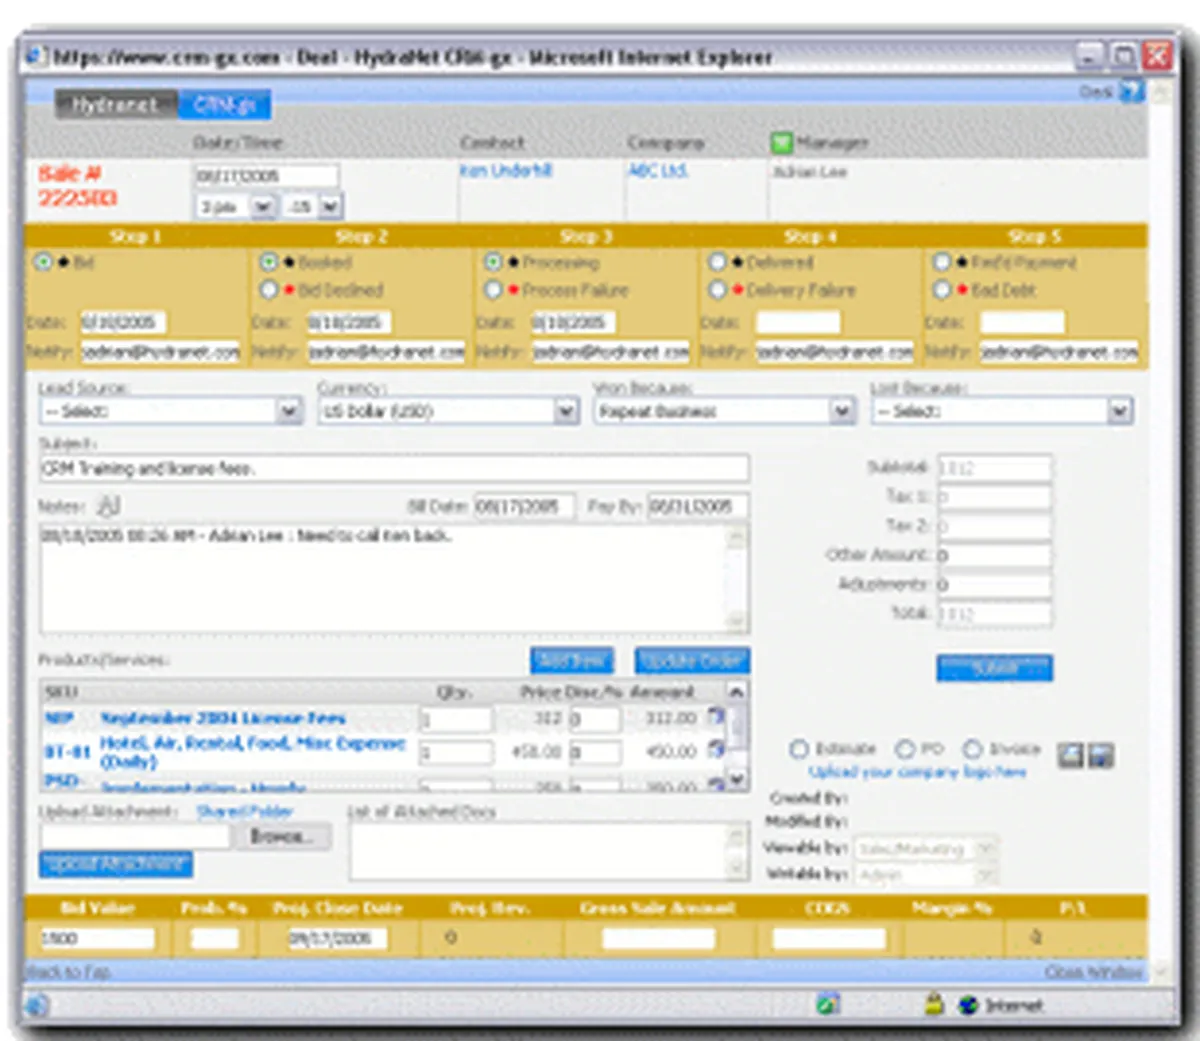Image resolution: width=1200 pixels, height=1041 pixels.
Task: Click the Internet globe icon in status bar
Action: (x=968, y=1005)
